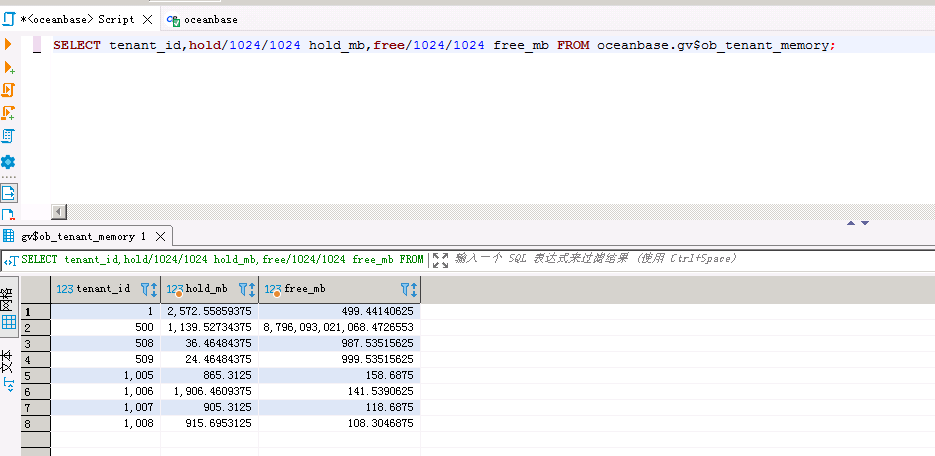Select hold_mb cell 24.46484375

click(209, 359)
